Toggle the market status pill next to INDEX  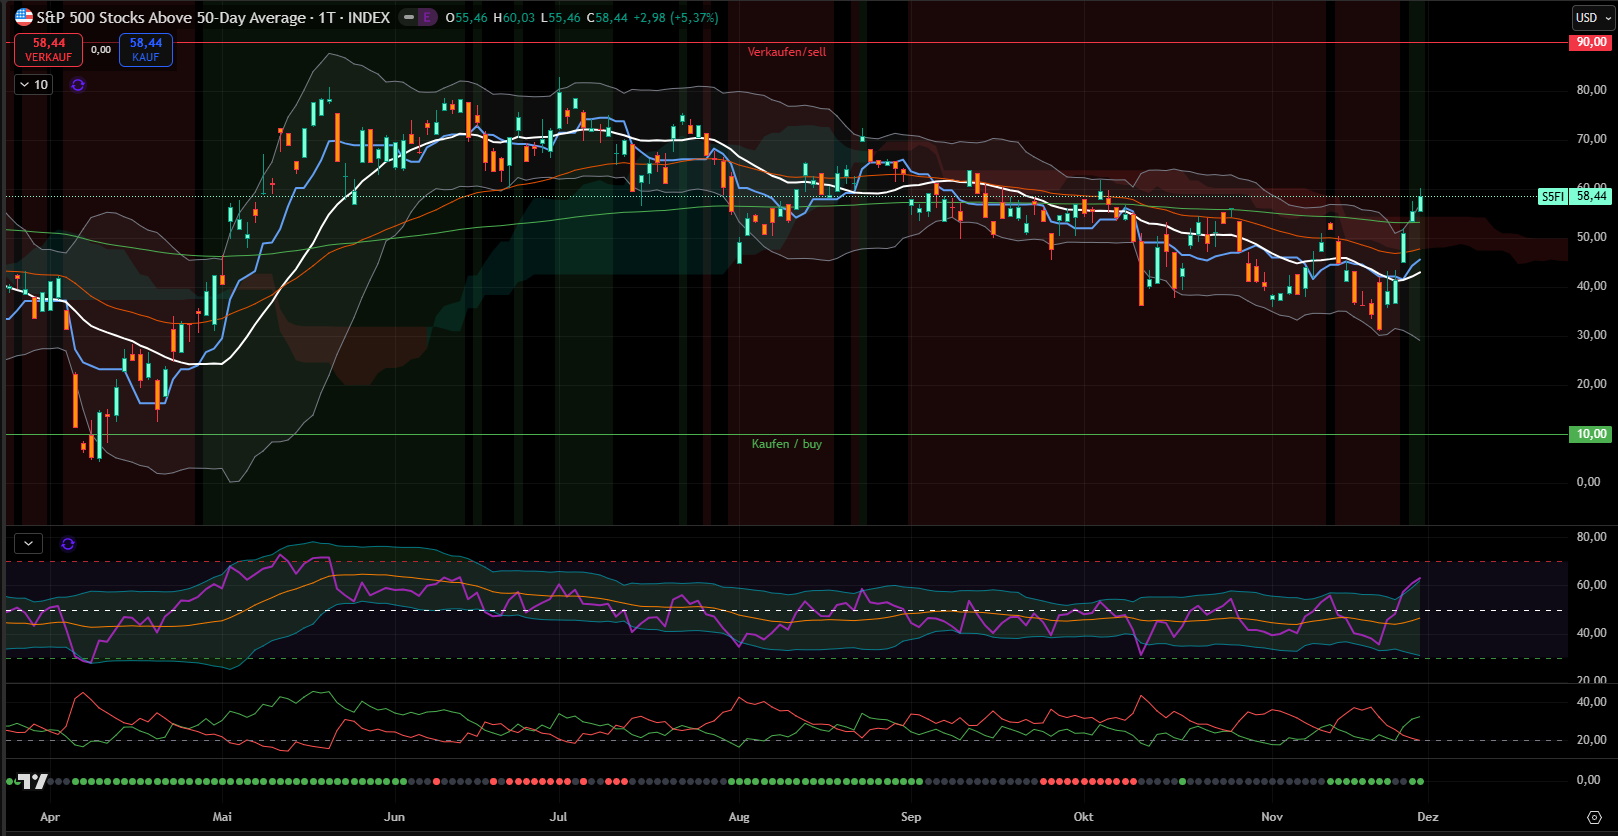[409, 17]
